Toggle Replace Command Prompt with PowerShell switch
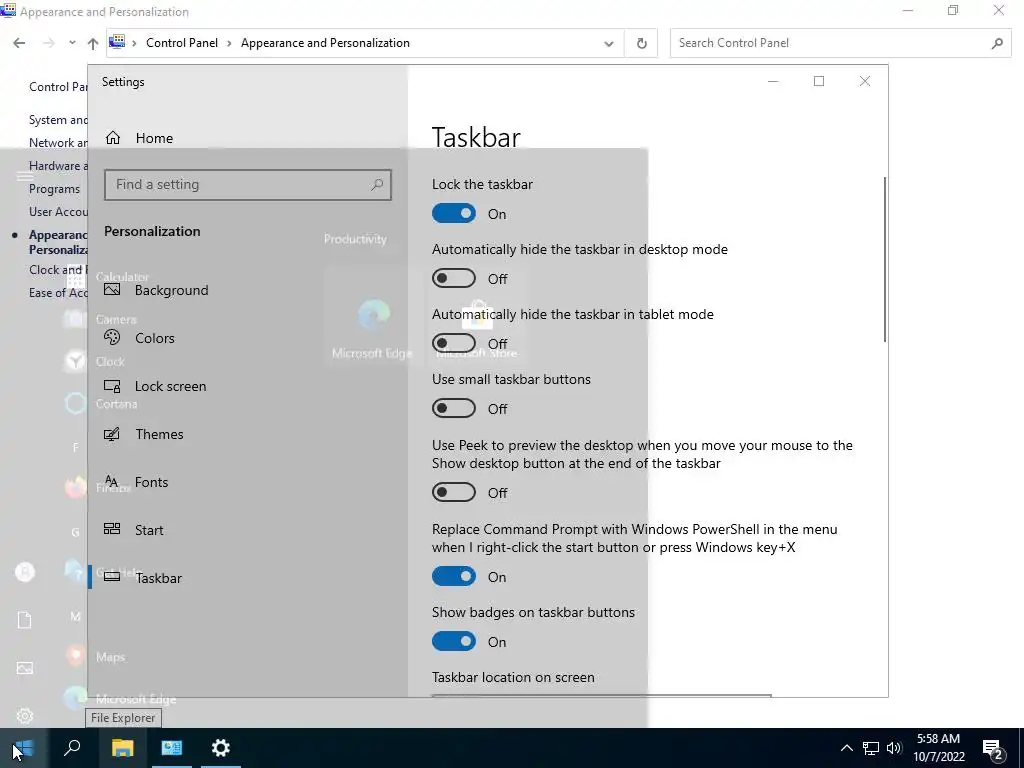 point(453,577)
